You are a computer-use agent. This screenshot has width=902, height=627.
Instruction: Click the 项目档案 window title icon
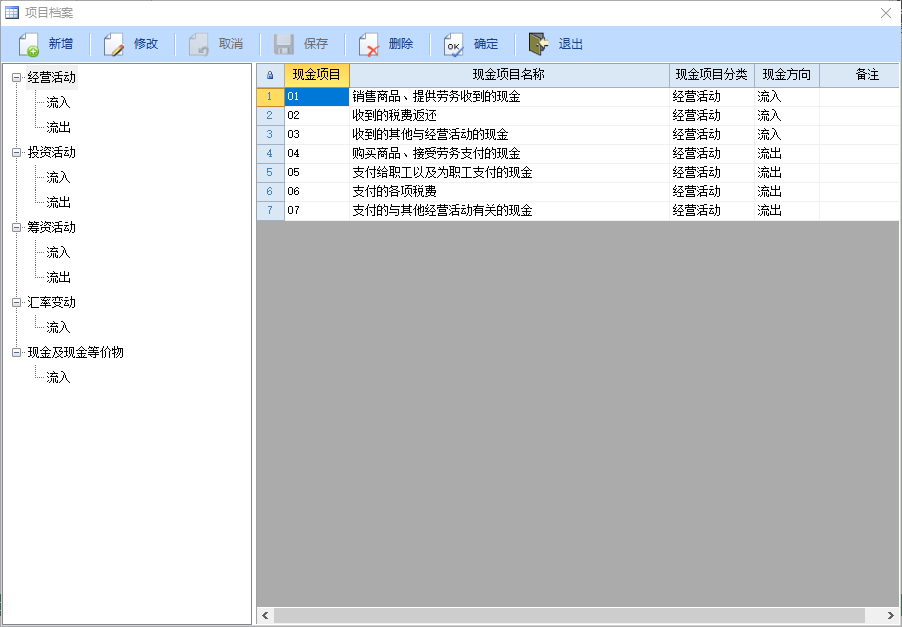click(x=12, y=12)
